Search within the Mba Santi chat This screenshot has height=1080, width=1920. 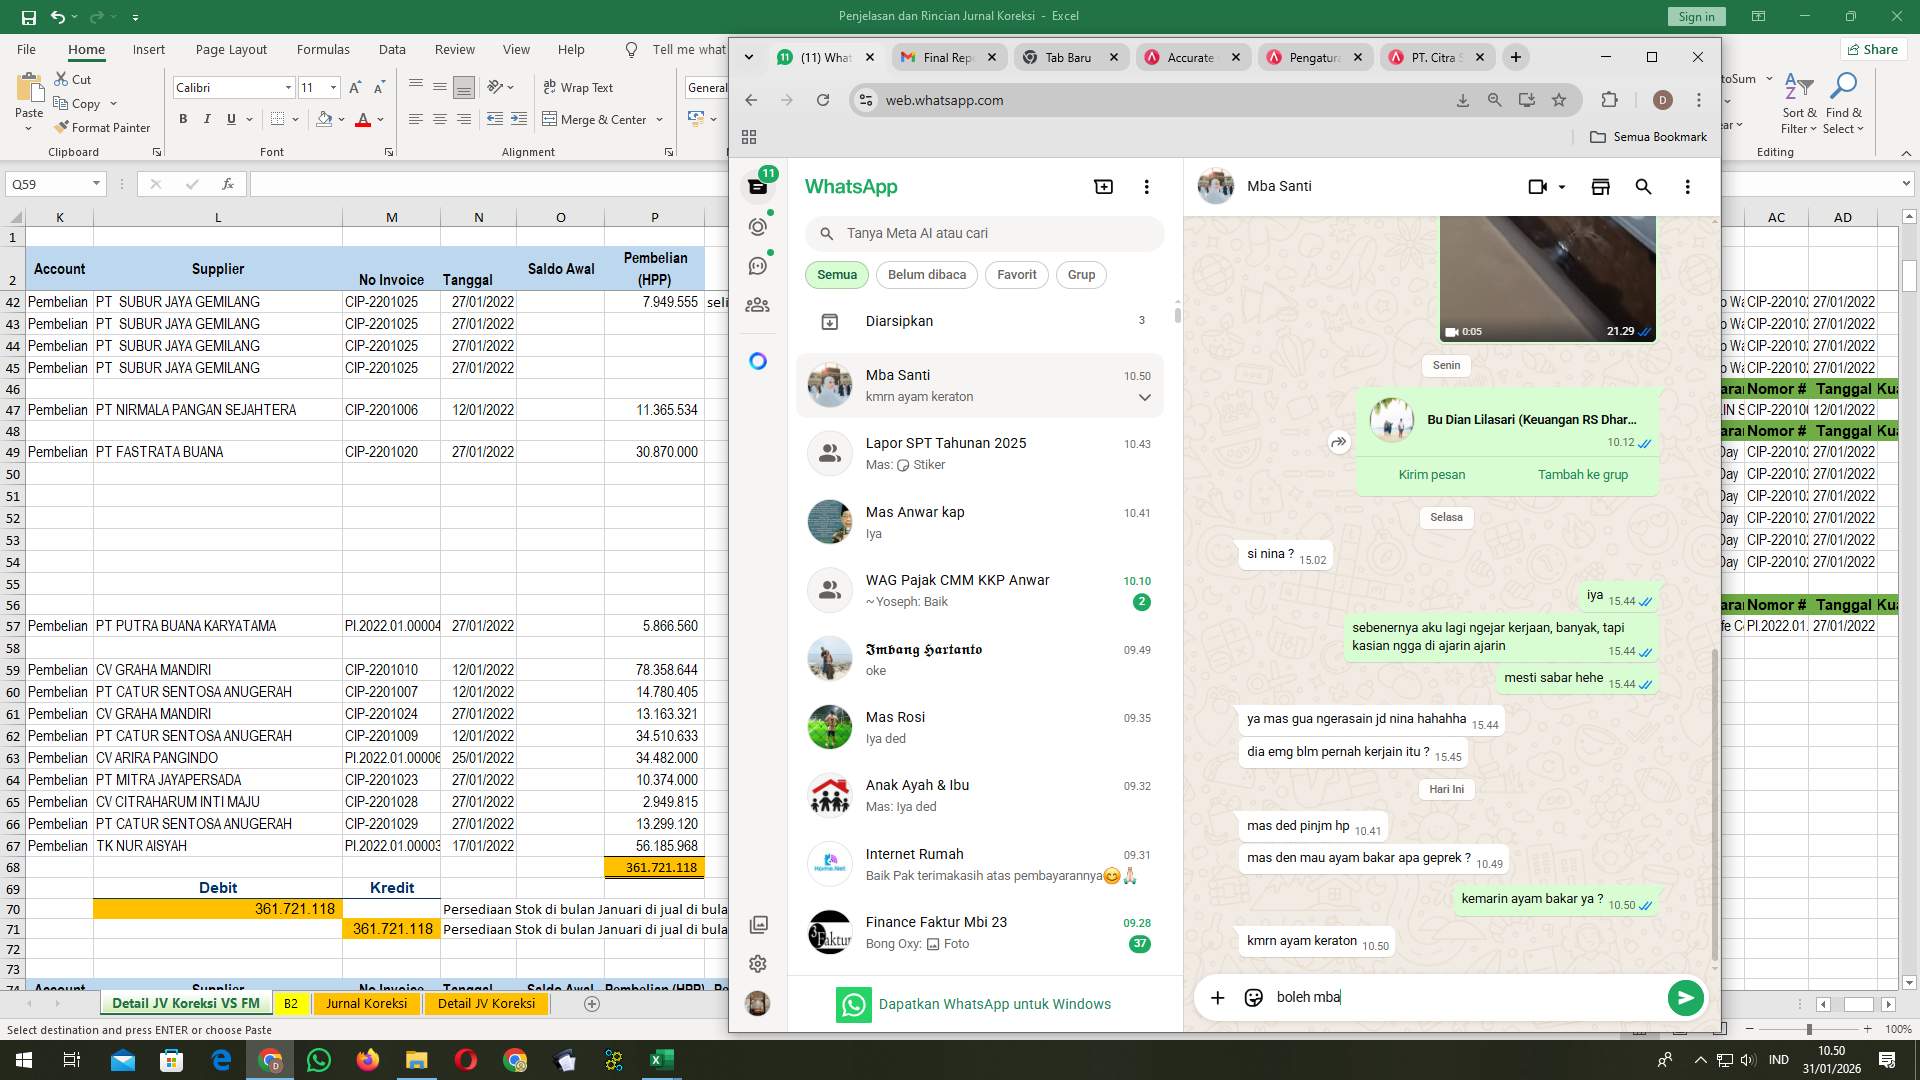point(1644,186)
